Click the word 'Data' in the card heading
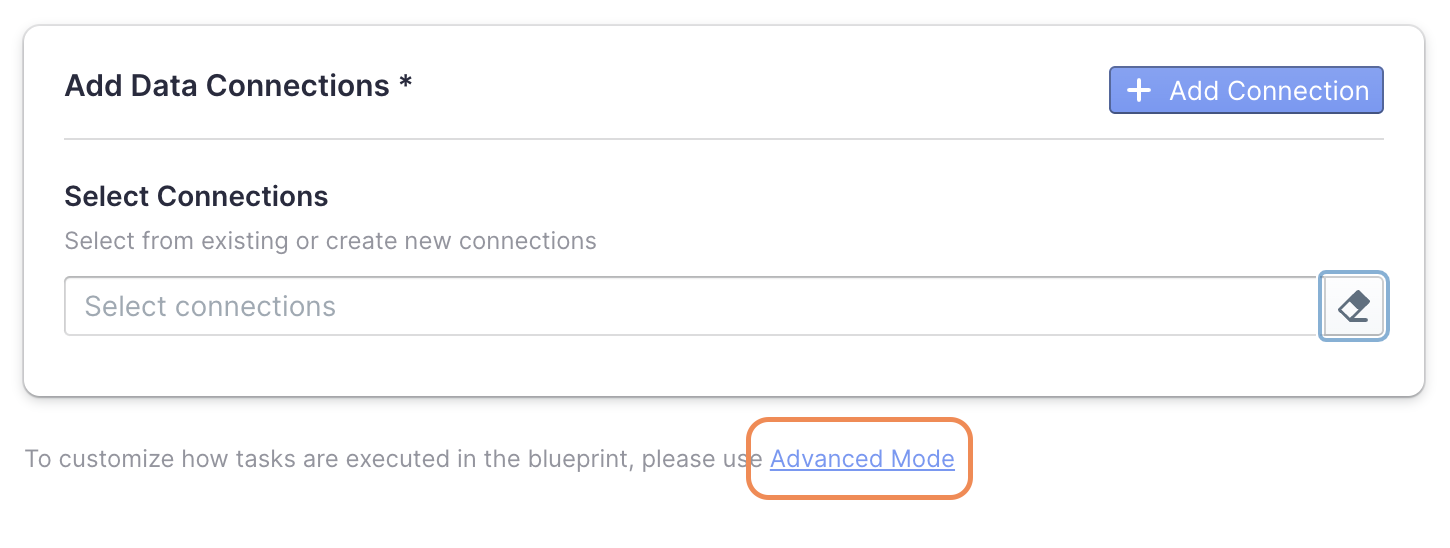This screenshot has height=548, width=1450. [x=164, y=86]
